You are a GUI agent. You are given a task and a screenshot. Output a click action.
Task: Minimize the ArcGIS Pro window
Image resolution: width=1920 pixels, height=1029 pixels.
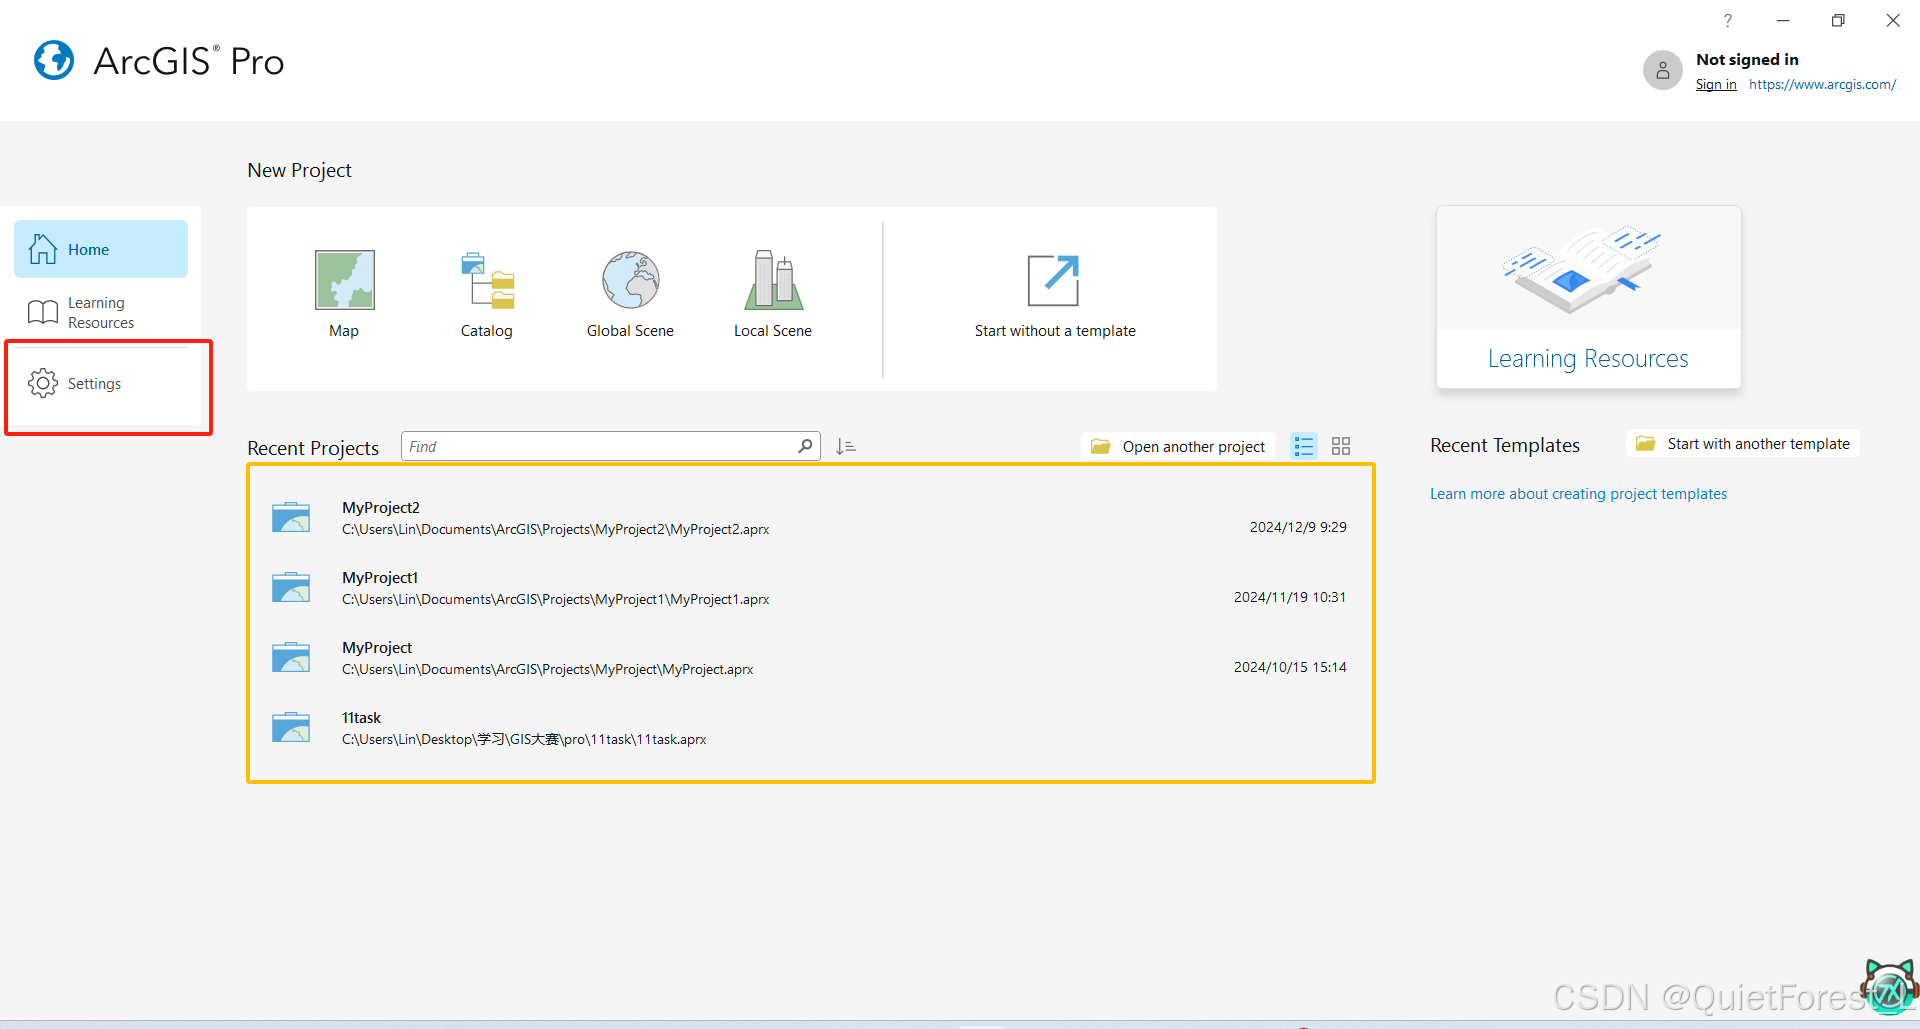1783,21
